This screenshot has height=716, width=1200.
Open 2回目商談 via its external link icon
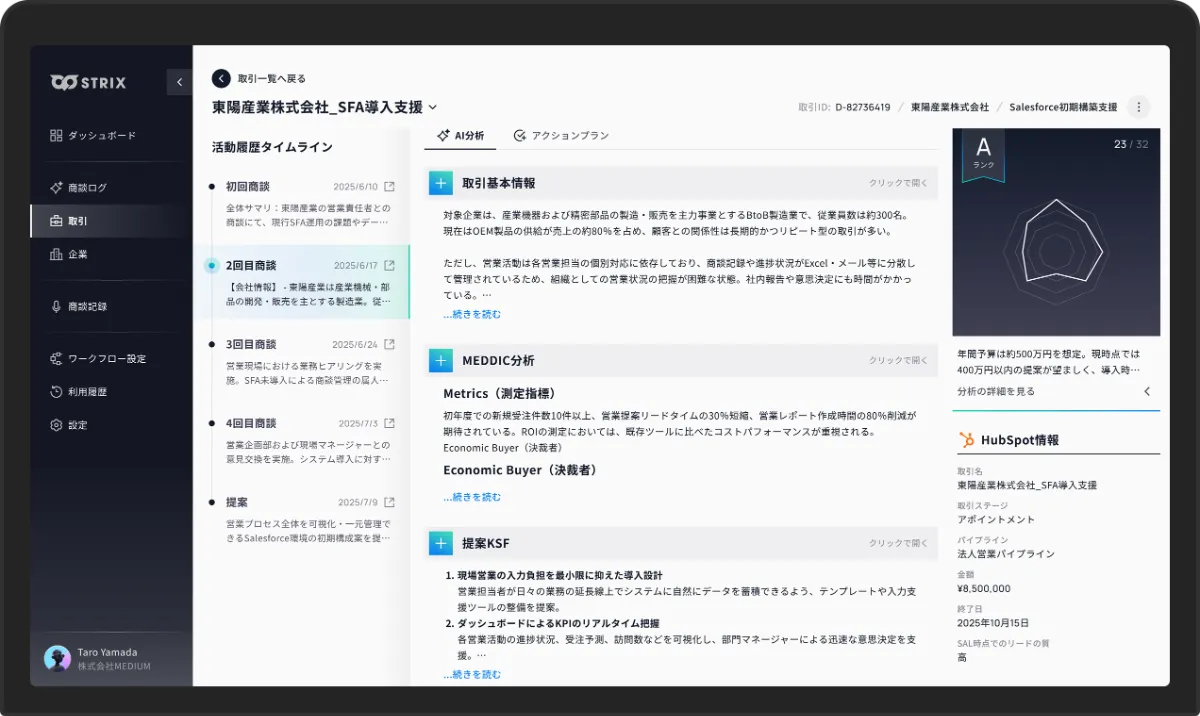click(x=390, y=266)
